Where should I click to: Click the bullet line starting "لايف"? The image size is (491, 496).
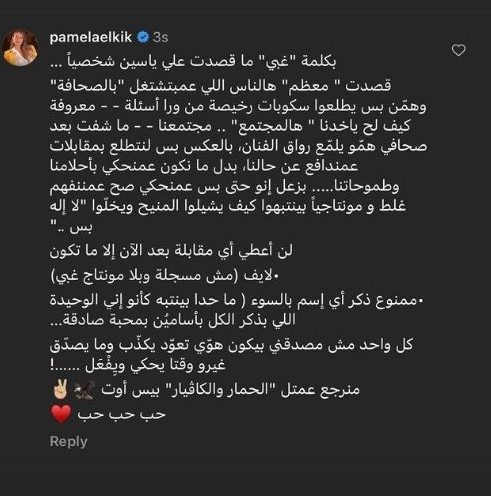165,276
